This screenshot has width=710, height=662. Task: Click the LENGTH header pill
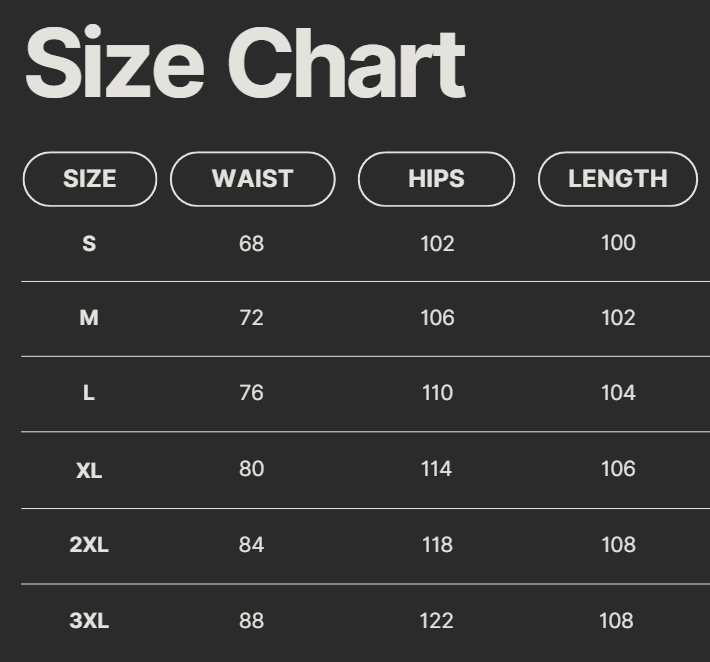click(617, 179)
